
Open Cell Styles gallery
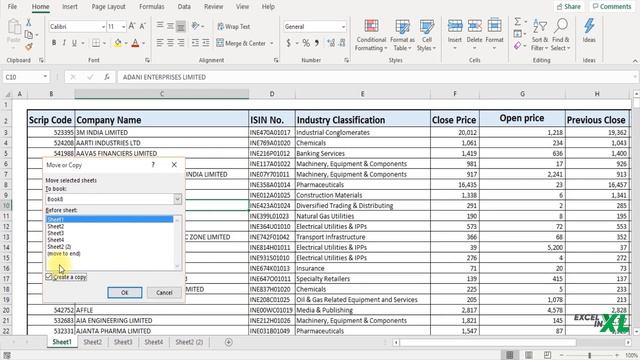[427, 36]
